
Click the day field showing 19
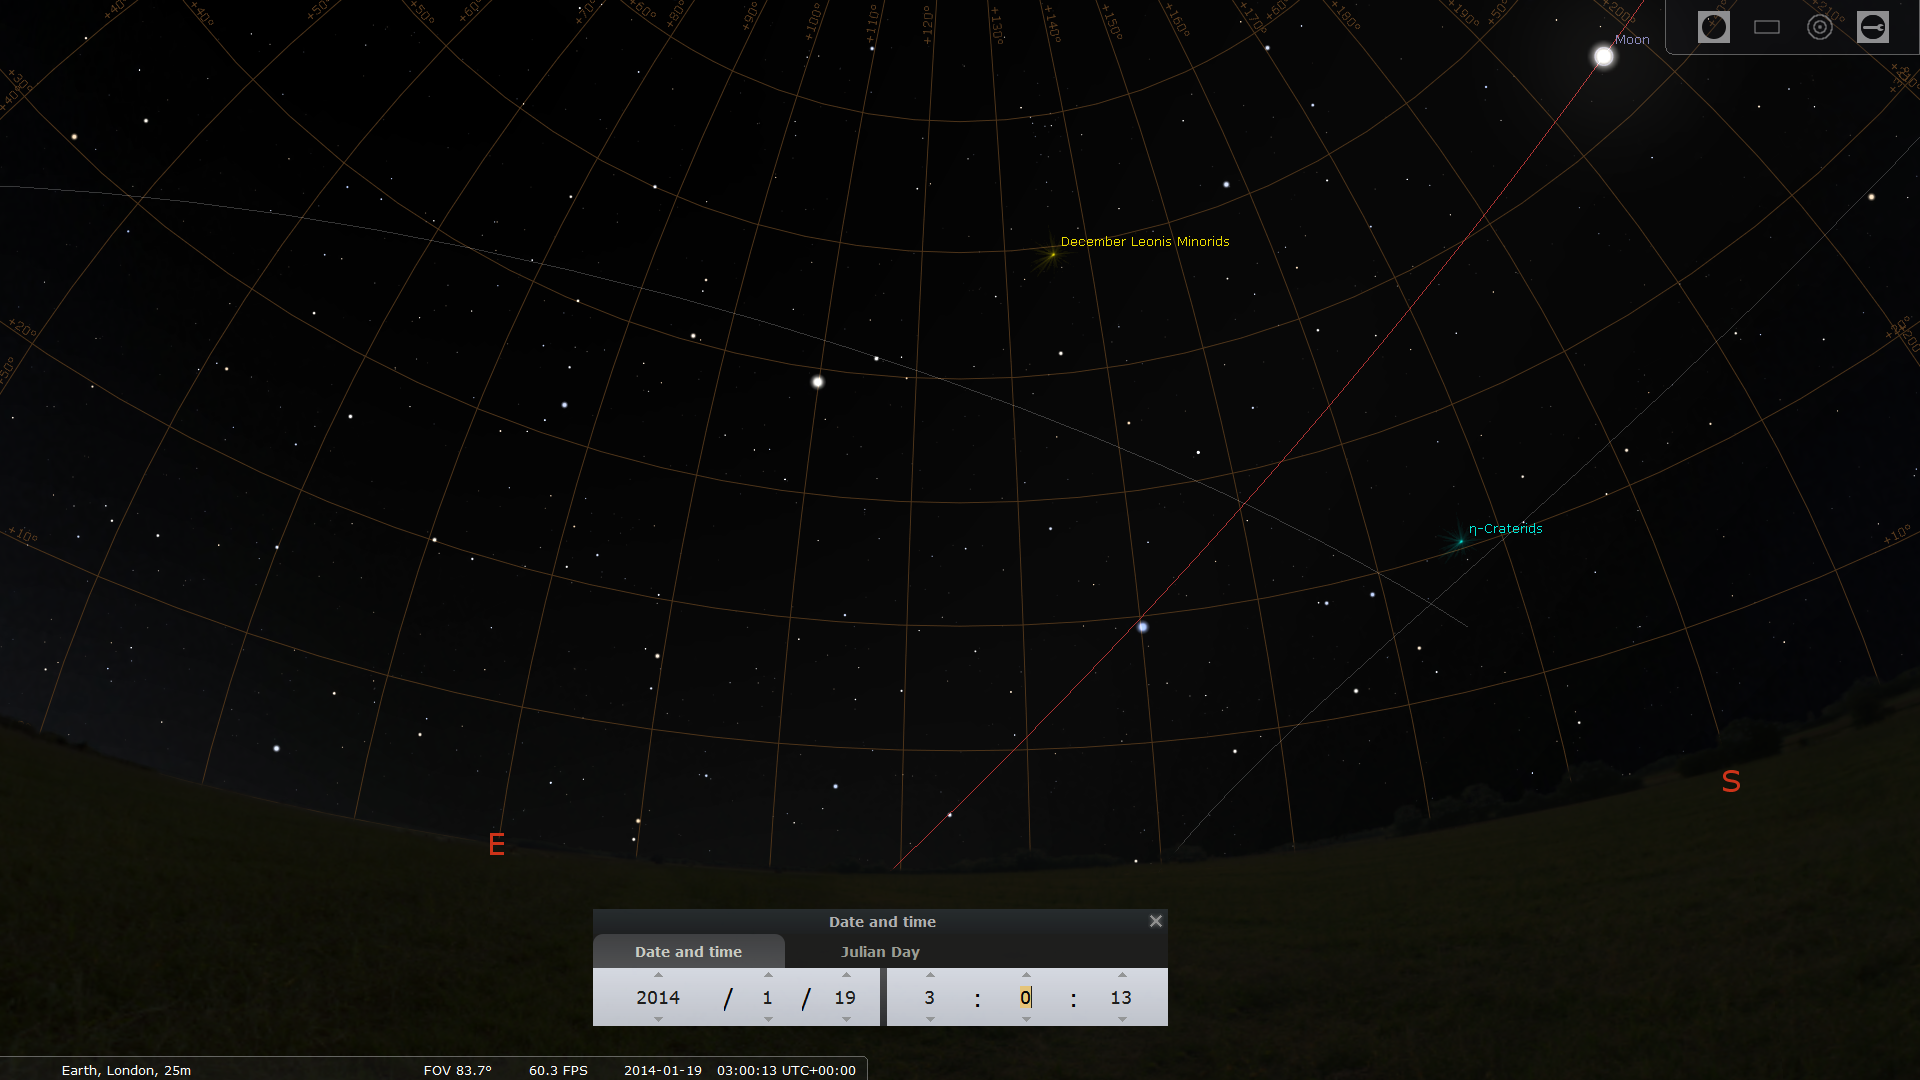click(x=845, y=997)
